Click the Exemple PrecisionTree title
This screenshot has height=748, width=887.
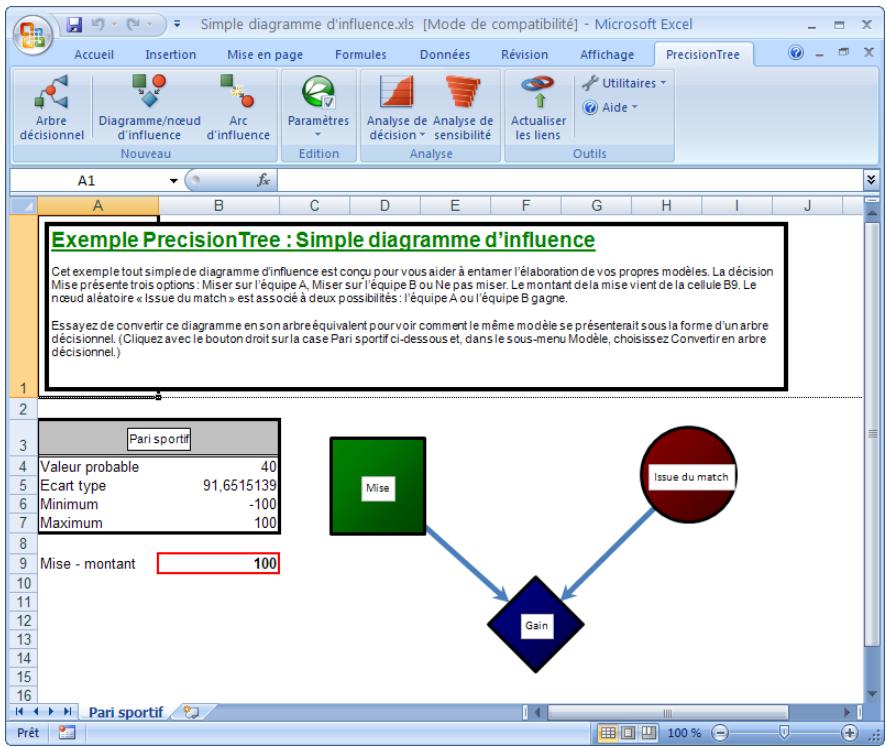click(x=323, y=240)
